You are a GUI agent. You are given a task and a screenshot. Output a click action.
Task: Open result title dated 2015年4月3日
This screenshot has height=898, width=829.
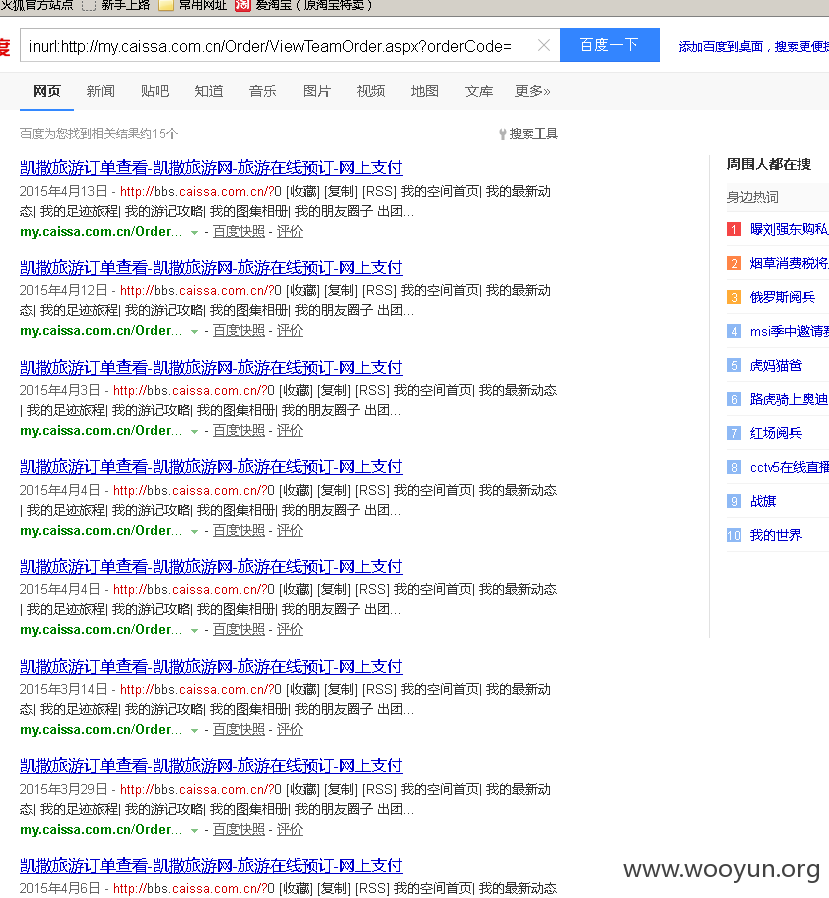(x=211, y=367)
